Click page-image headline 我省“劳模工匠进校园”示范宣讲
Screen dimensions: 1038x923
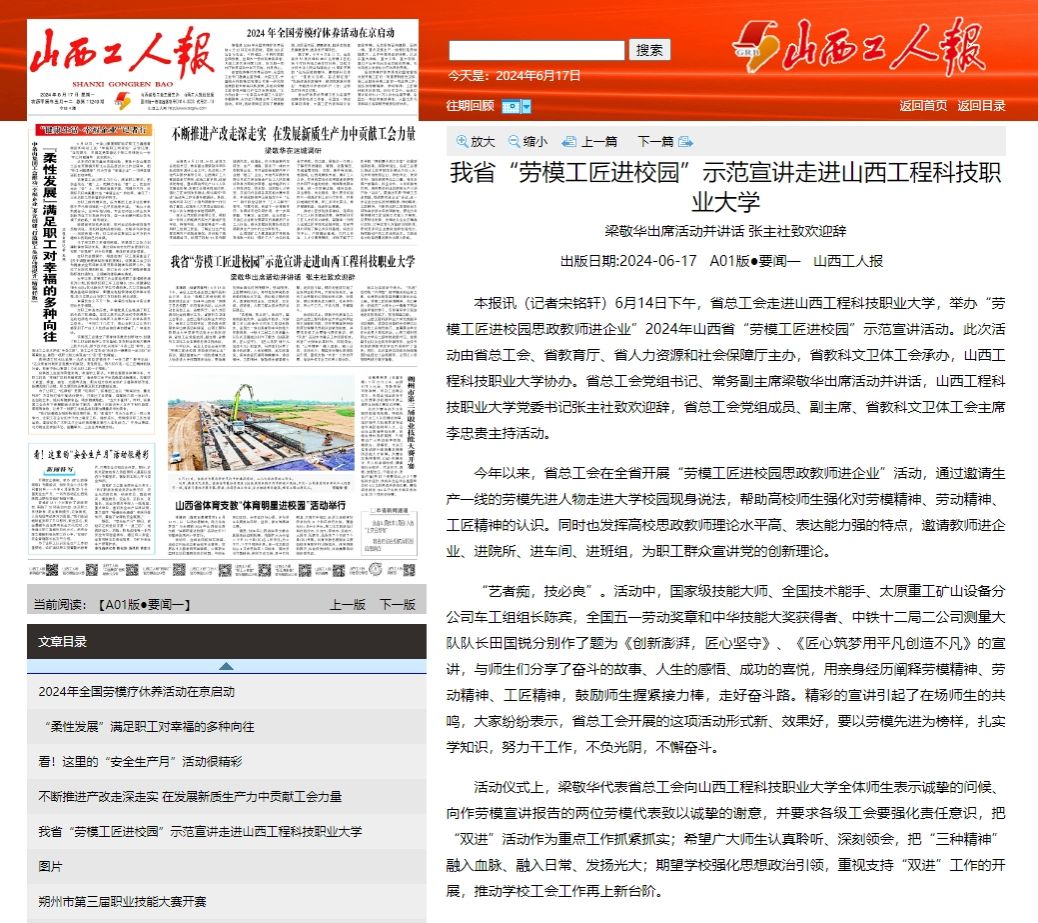[293, 262]
